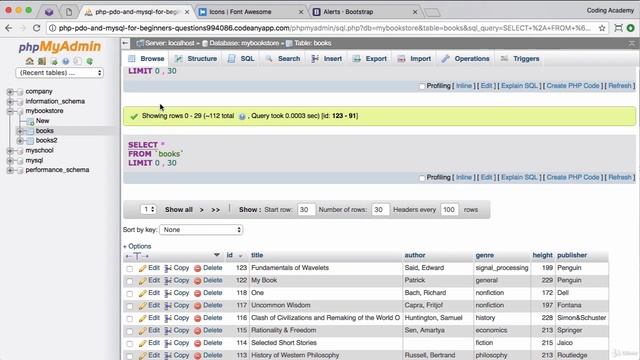640x360 pixels.
Task: Click the red Delete icon for row 115
Action: [x=198, y=331]
